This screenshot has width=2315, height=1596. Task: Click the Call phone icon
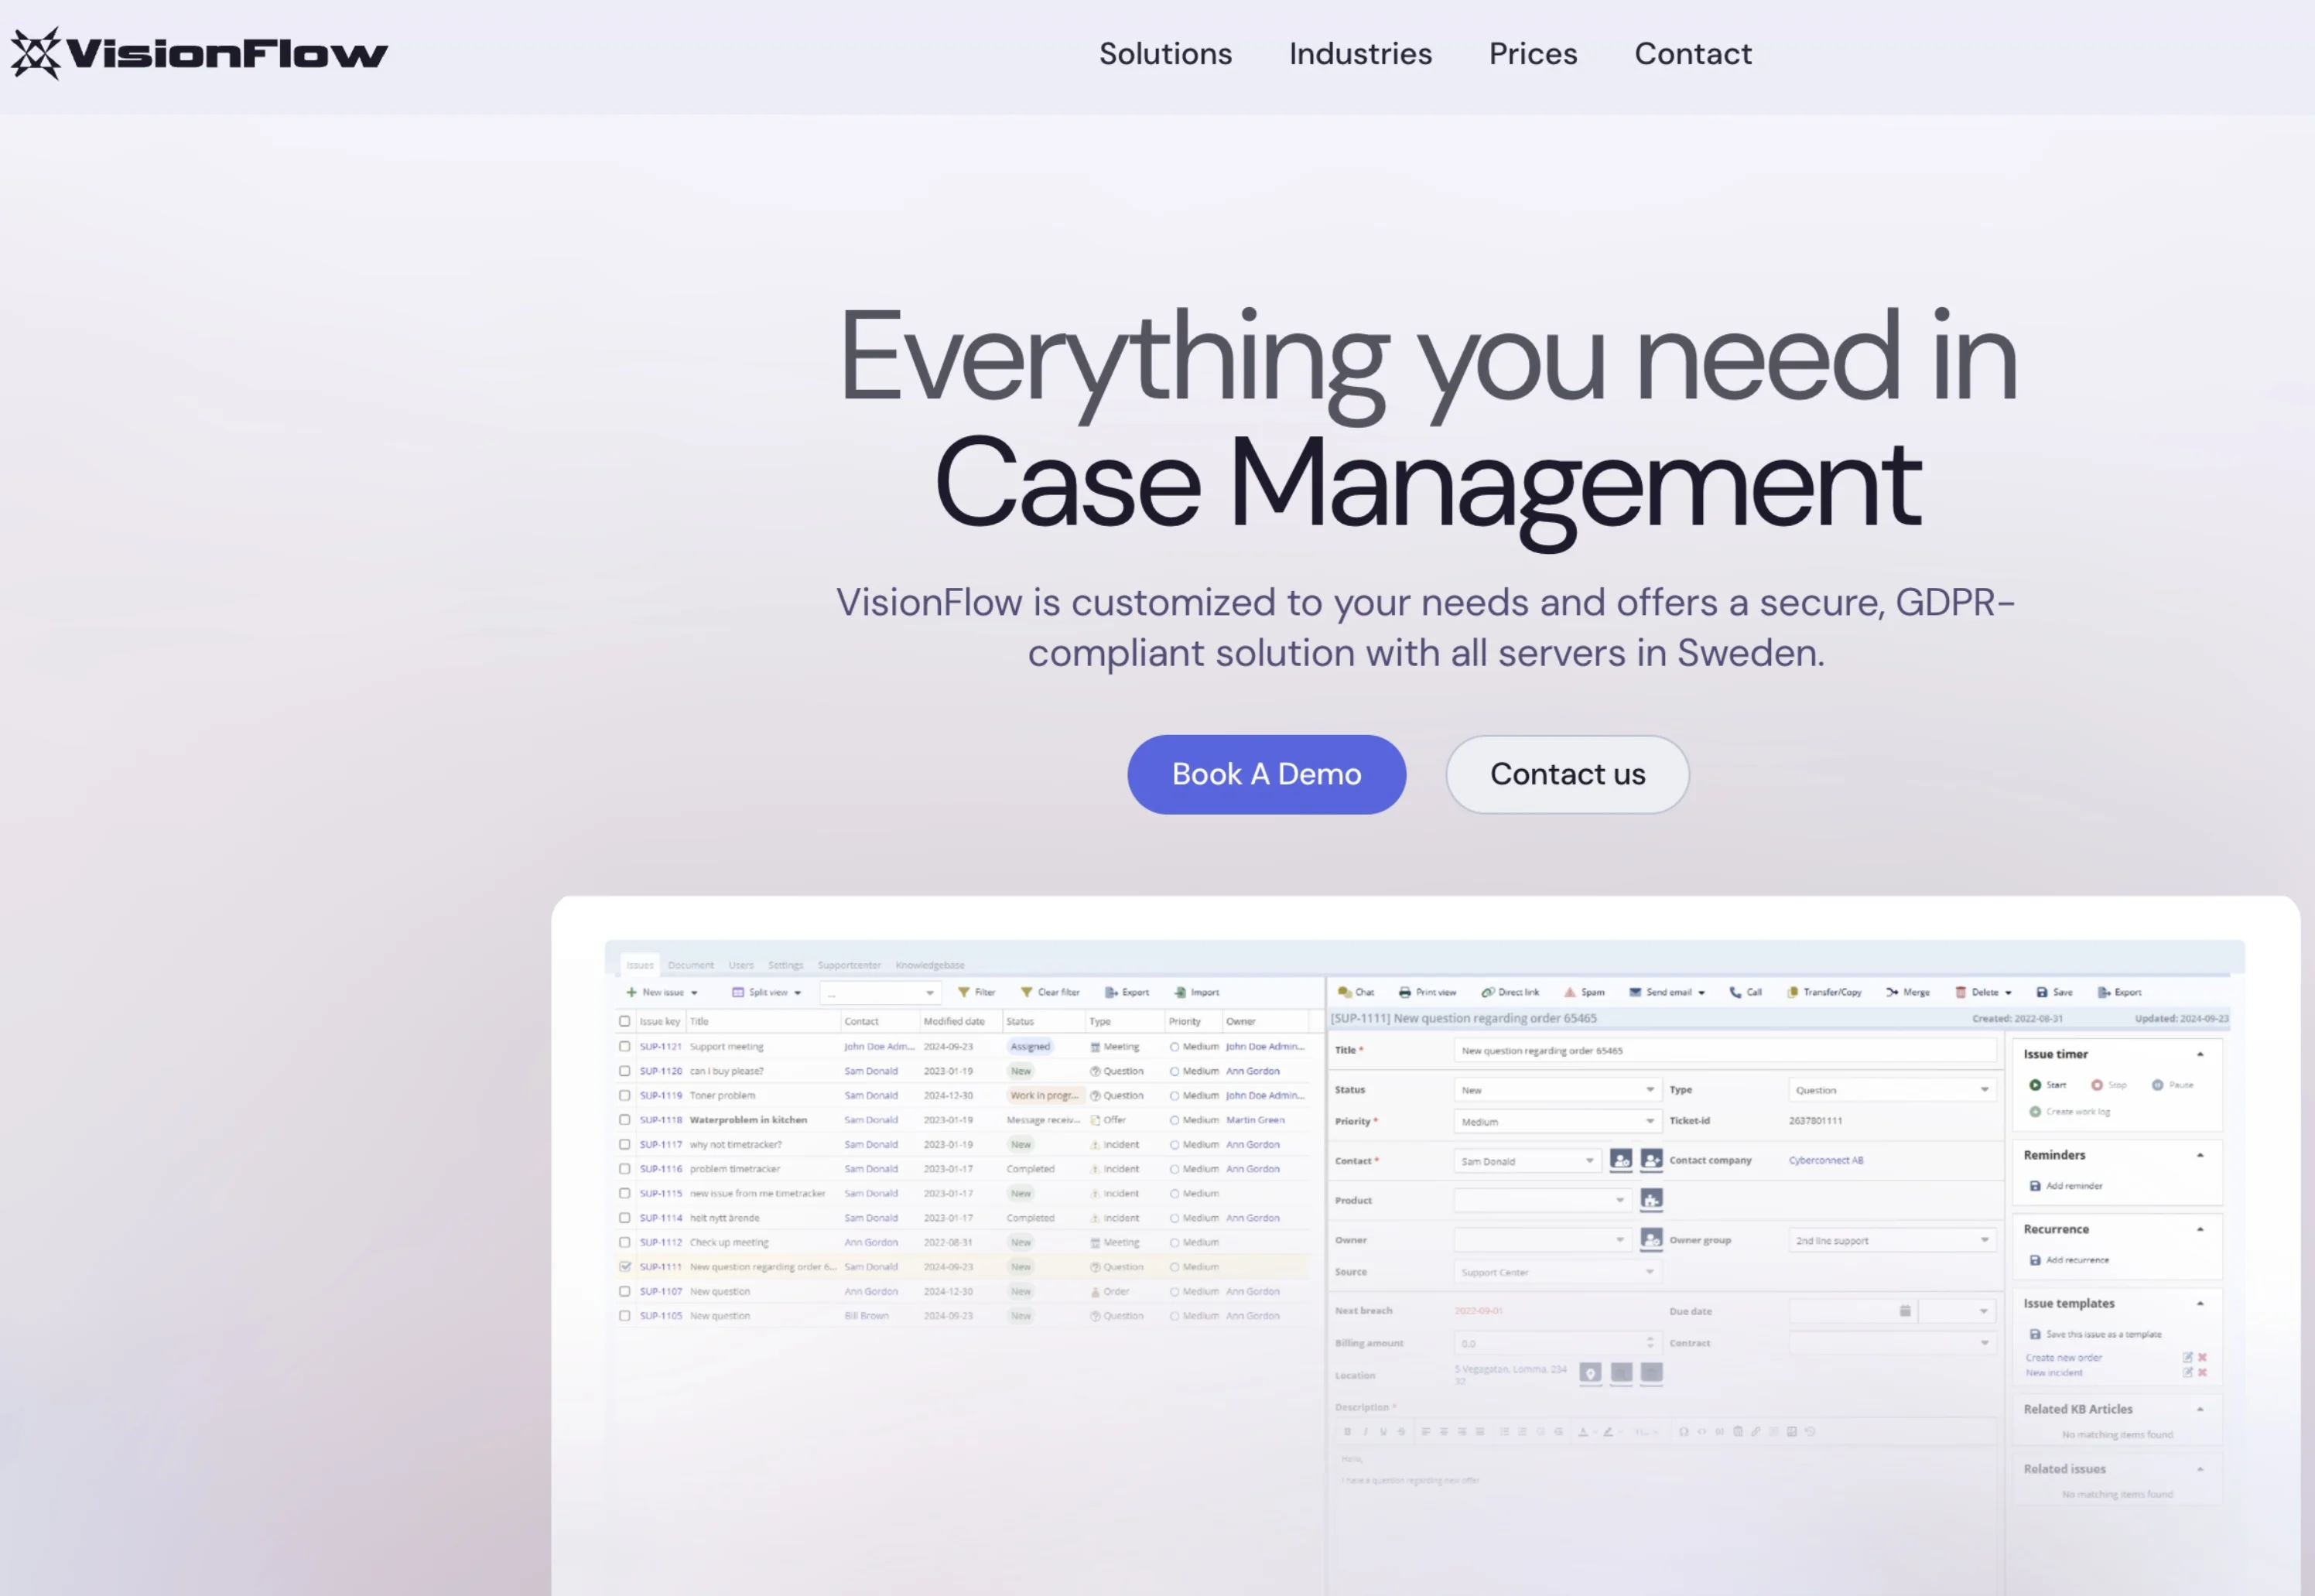[1735, 992]
